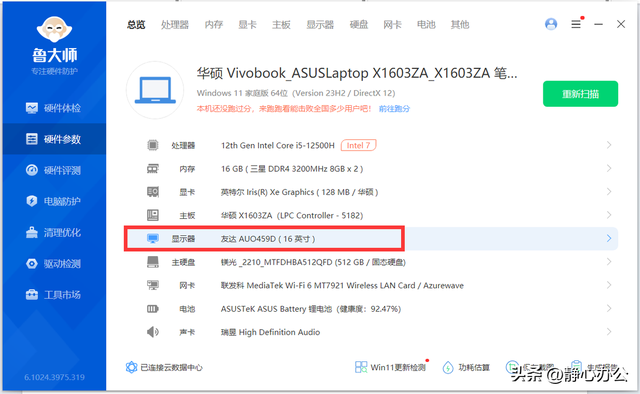
Task: Click the 已连接云数据中心 cloud status icon
Action: pyautogui.click(x=131, y=367)
